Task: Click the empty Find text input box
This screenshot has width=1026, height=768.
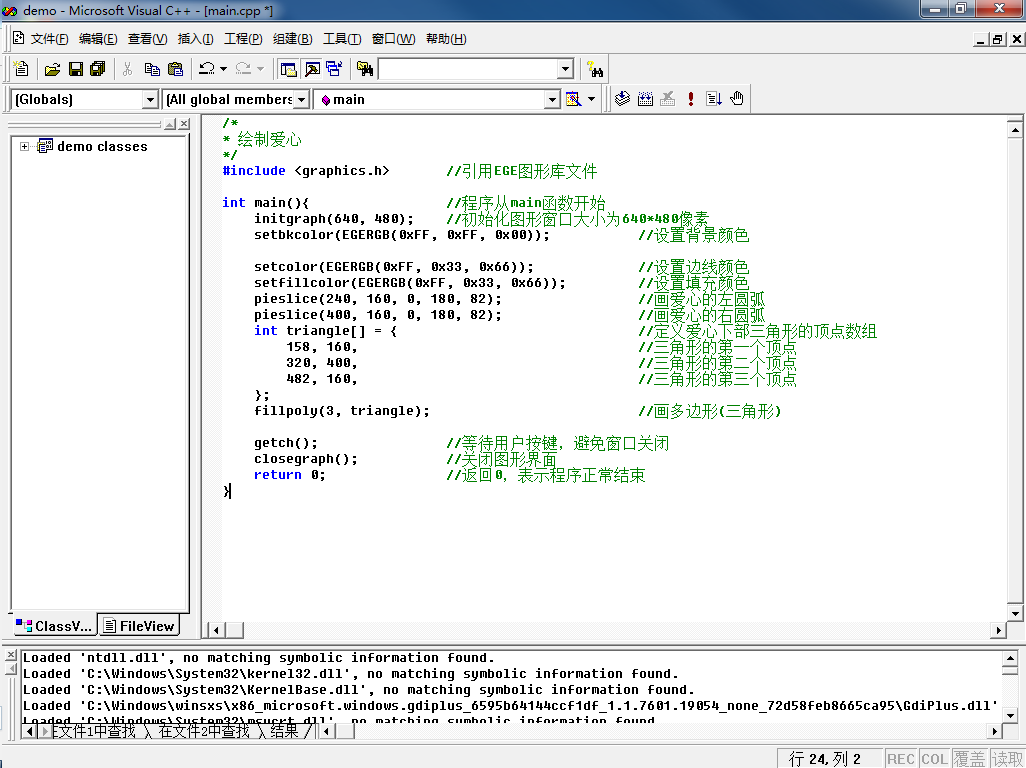Action: pos(466,69)
